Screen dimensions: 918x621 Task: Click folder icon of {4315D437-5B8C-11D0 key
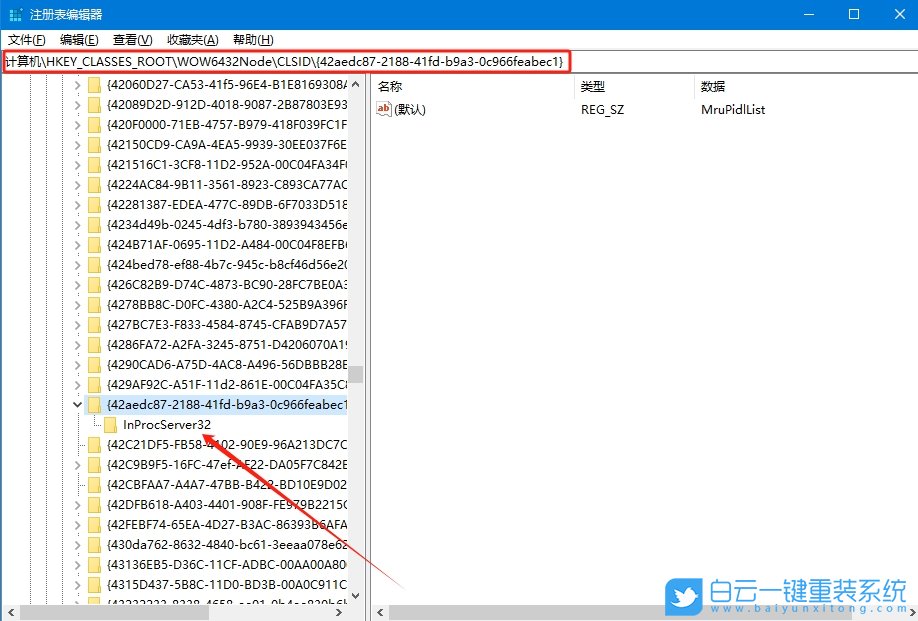pyautogui.click(x=95, y=585)
